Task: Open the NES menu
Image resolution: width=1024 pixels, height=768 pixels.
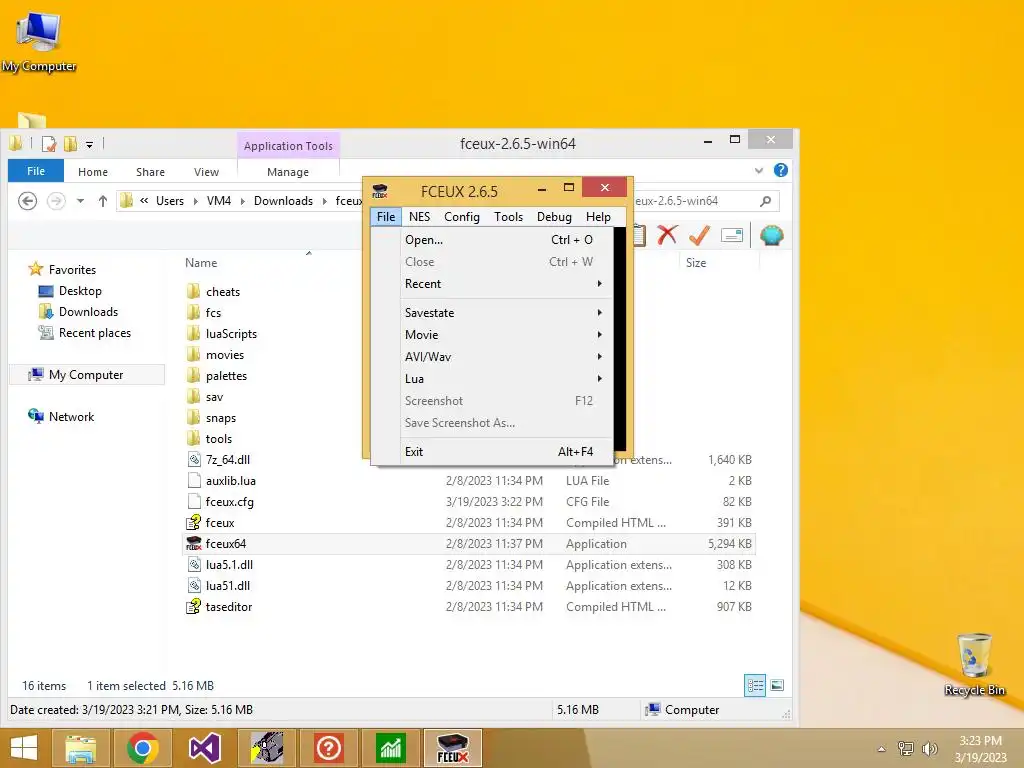Action: pos(419,217)
